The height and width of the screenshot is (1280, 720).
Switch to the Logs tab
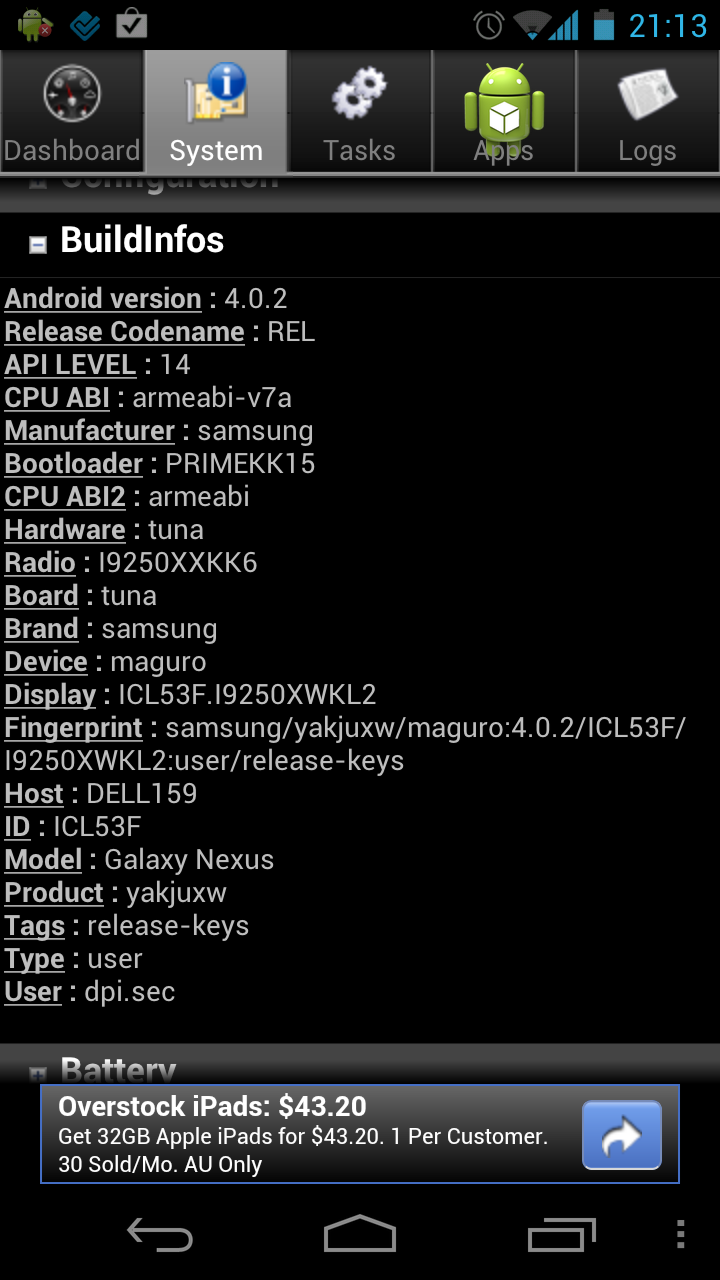pos(648,111)
